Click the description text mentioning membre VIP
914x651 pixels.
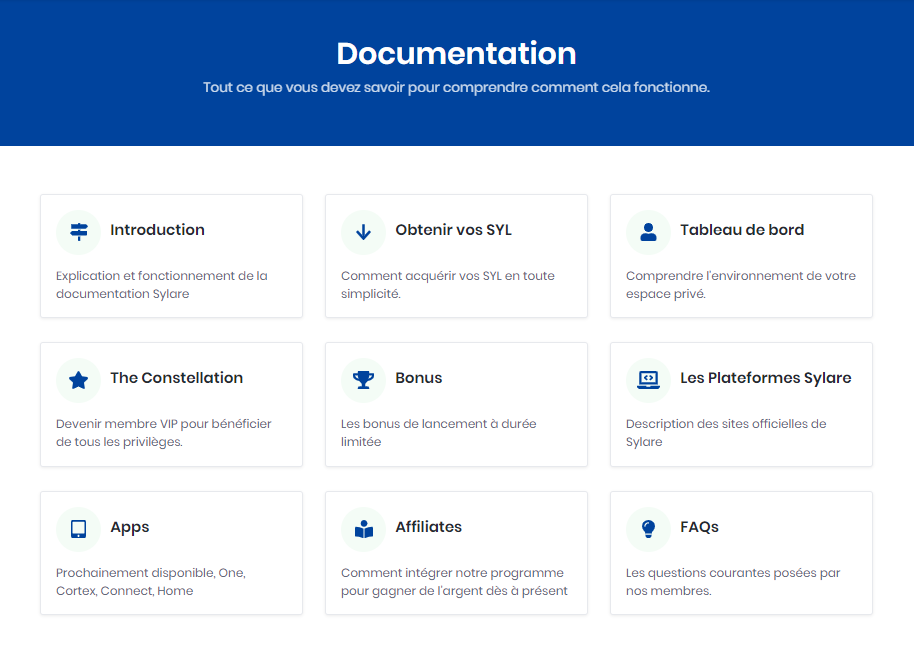[x=164, y=433]
